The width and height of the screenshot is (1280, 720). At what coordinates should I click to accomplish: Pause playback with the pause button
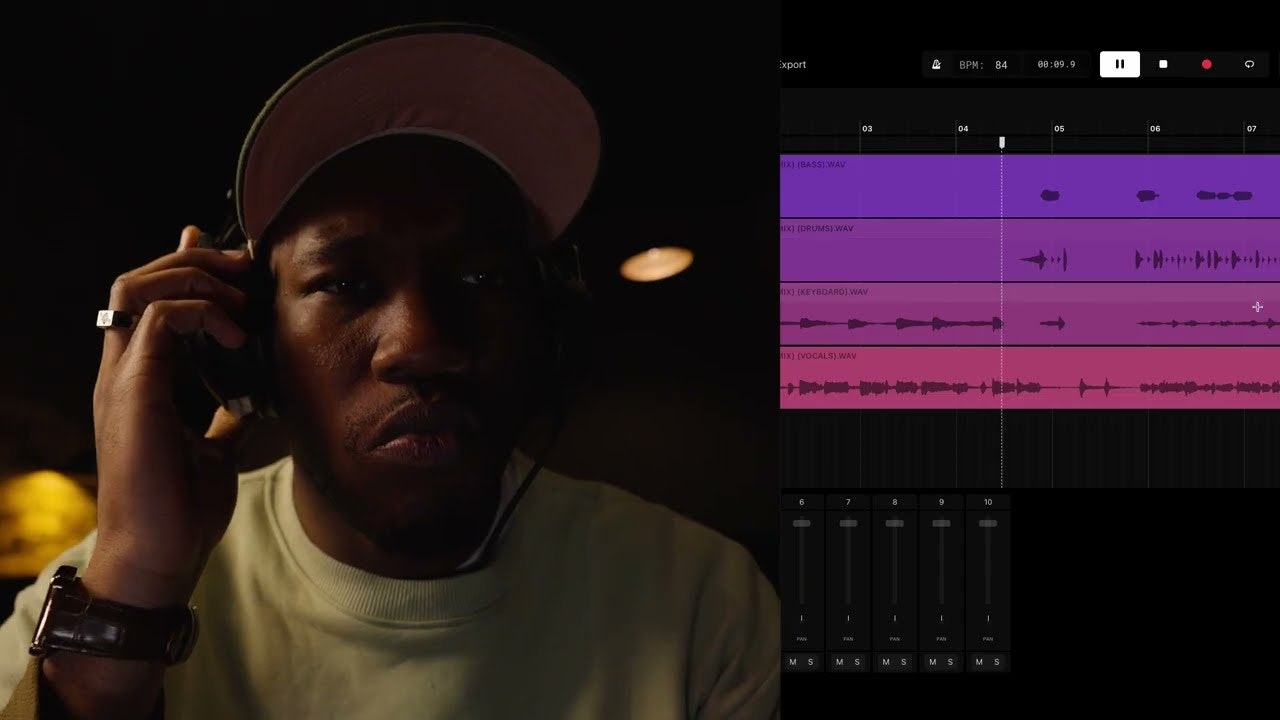[1120, 64]
